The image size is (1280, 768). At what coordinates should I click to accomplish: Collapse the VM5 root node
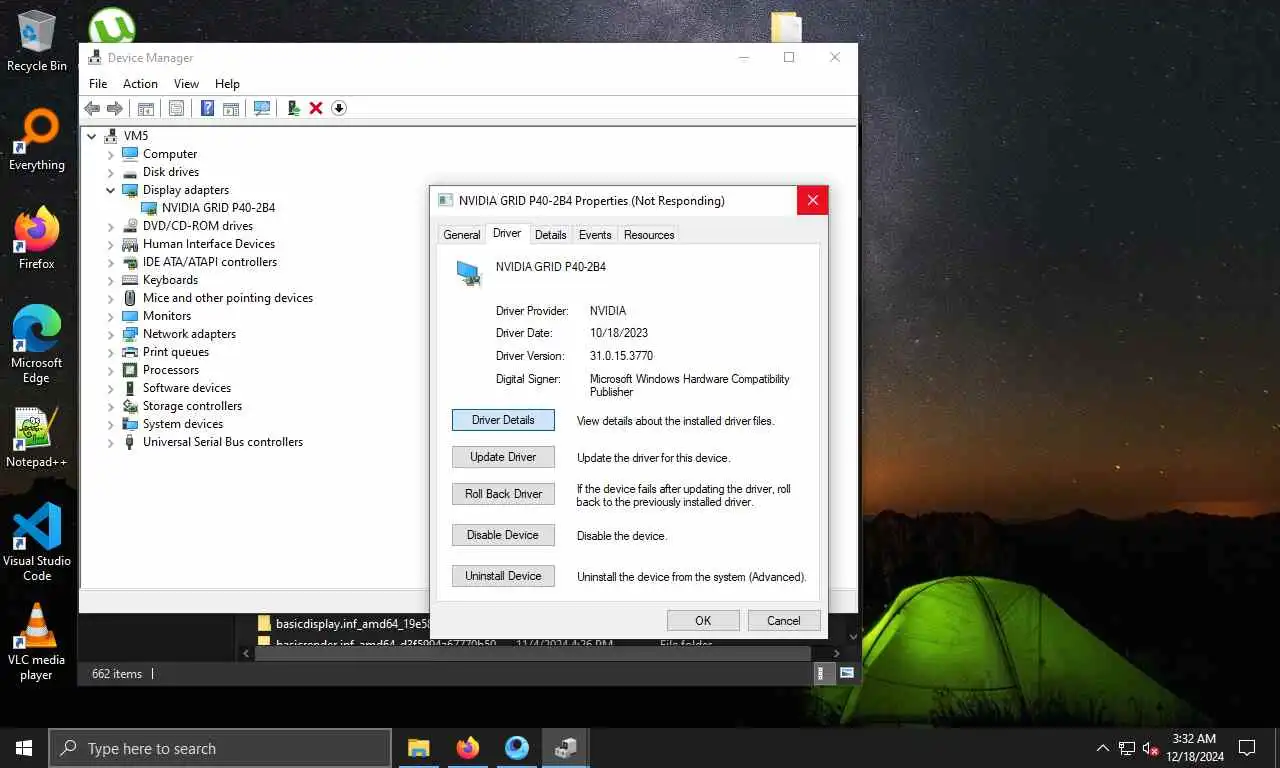pyautogui.click(x=92, y=136)
